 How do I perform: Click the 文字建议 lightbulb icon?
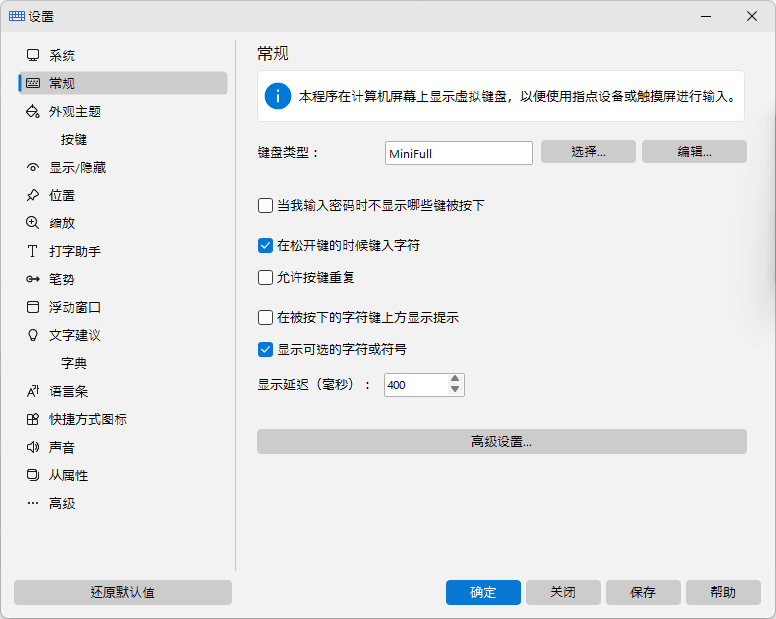point(33,335)
